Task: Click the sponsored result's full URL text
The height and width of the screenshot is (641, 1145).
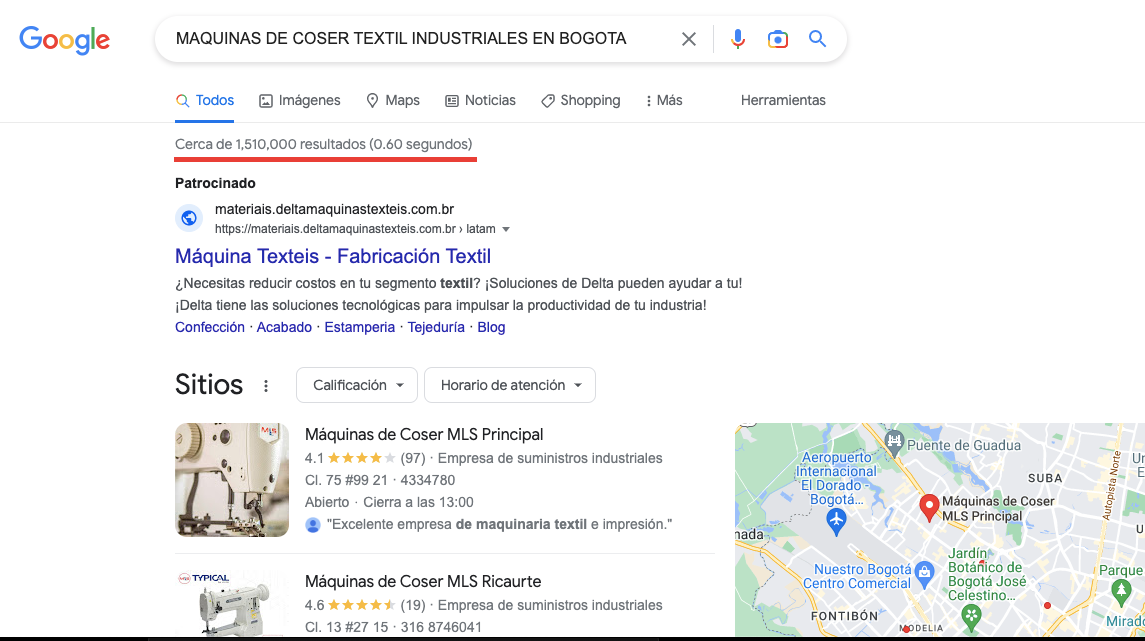Action: pyautogui.click(x=355, y=229)
